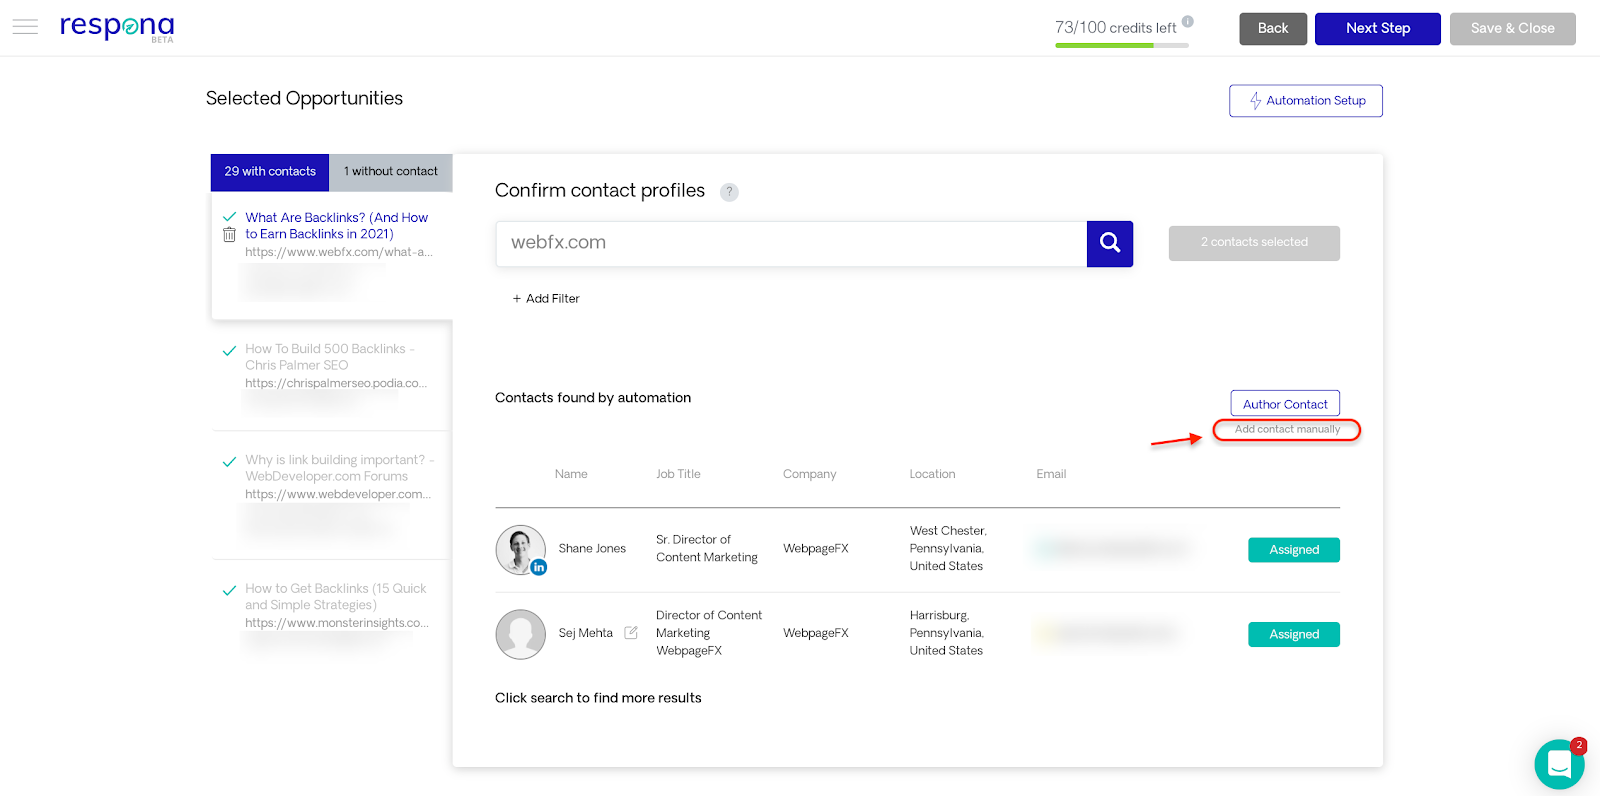Select the 29 with contacts tab
This screenshot has height=796, width=1600.
click(270, 172)
